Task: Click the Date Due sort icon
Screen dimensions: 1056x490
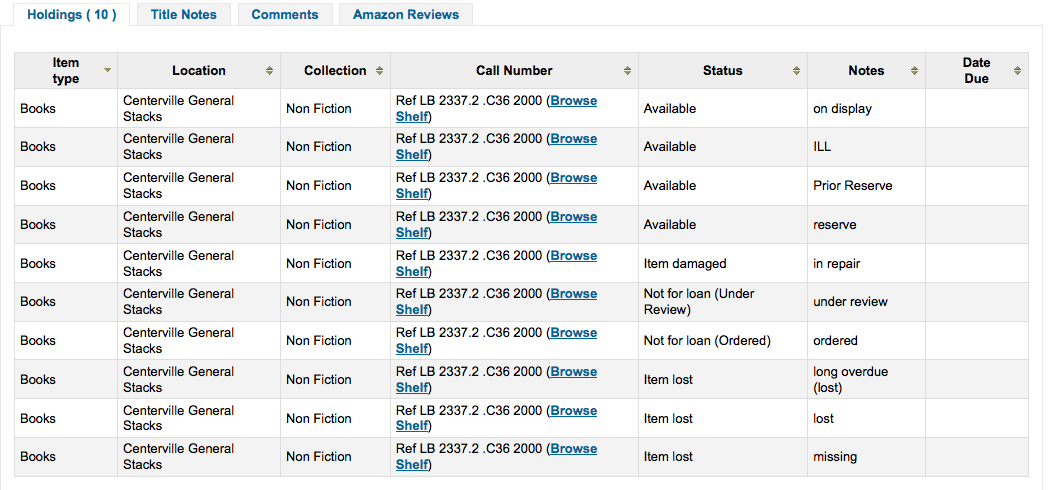Action: [1017, 71]
